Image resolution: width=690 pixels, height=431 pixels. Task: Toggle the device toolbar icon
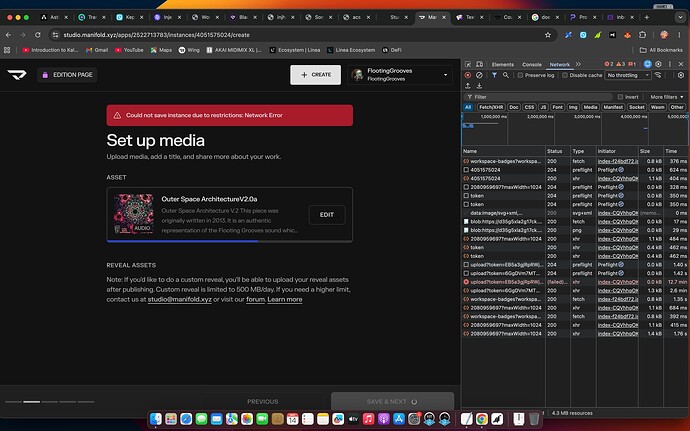pos(479,64)
